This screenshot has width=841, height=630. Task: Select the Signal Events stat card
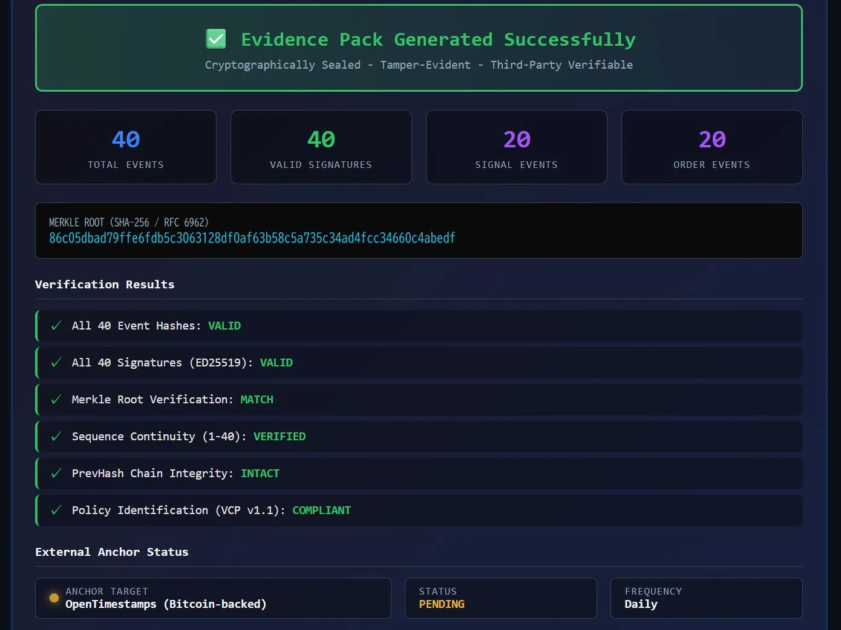click(x=516, y=147)
